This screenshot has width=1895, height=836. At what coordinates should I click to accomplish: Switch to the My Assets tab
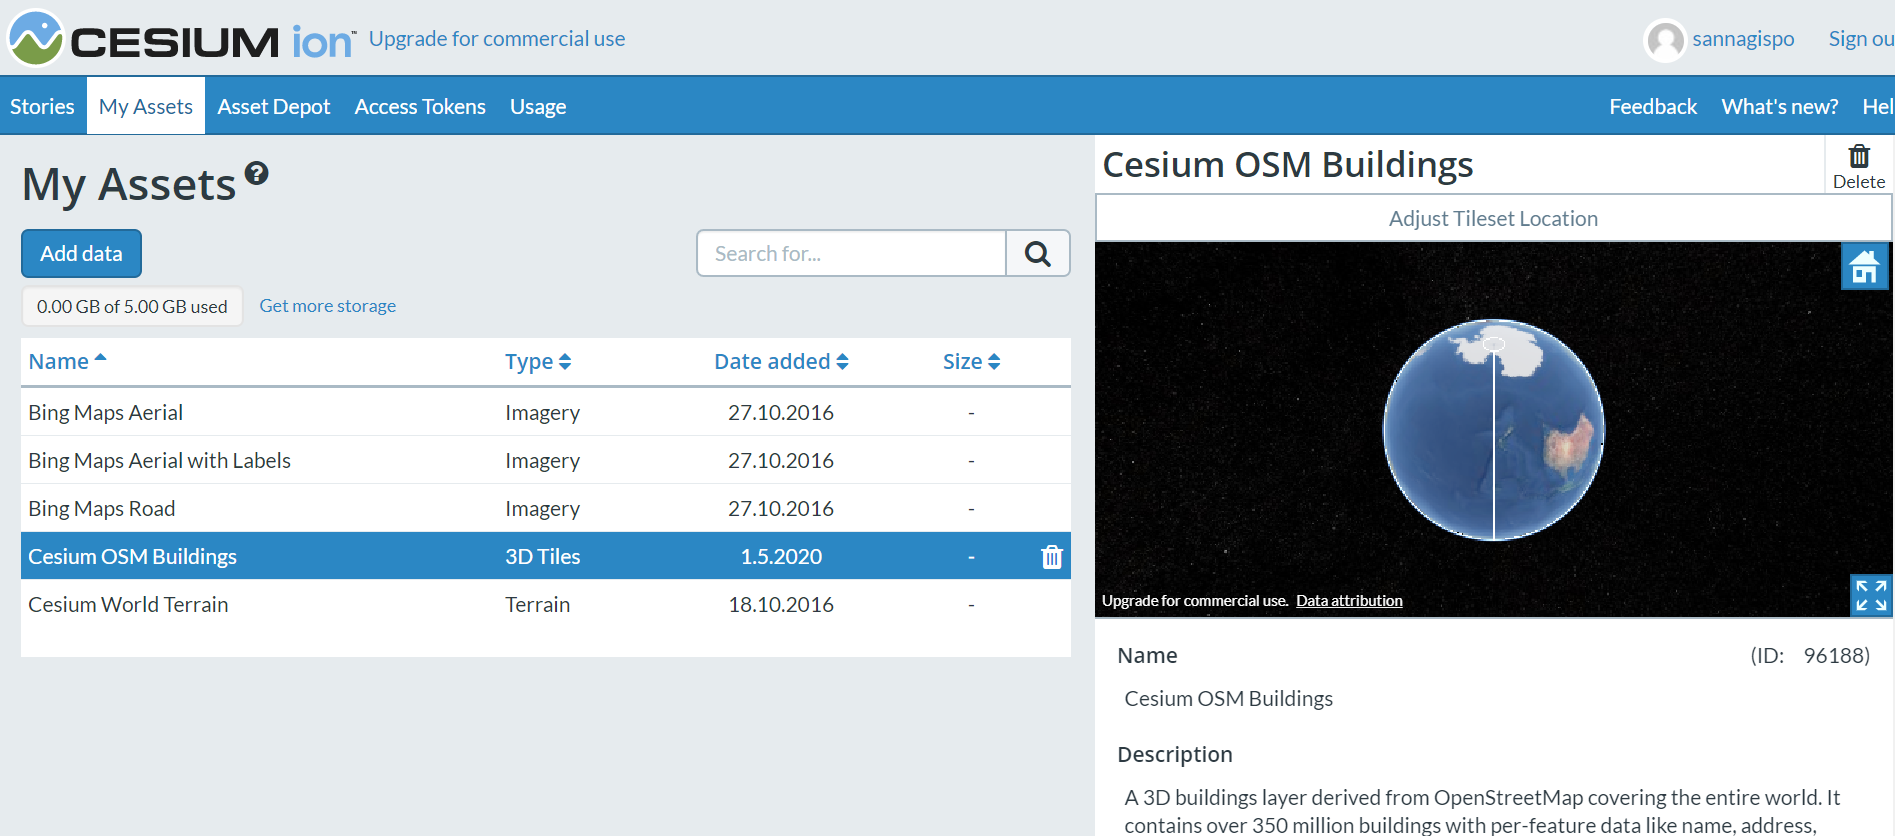(x=146, y=106)
